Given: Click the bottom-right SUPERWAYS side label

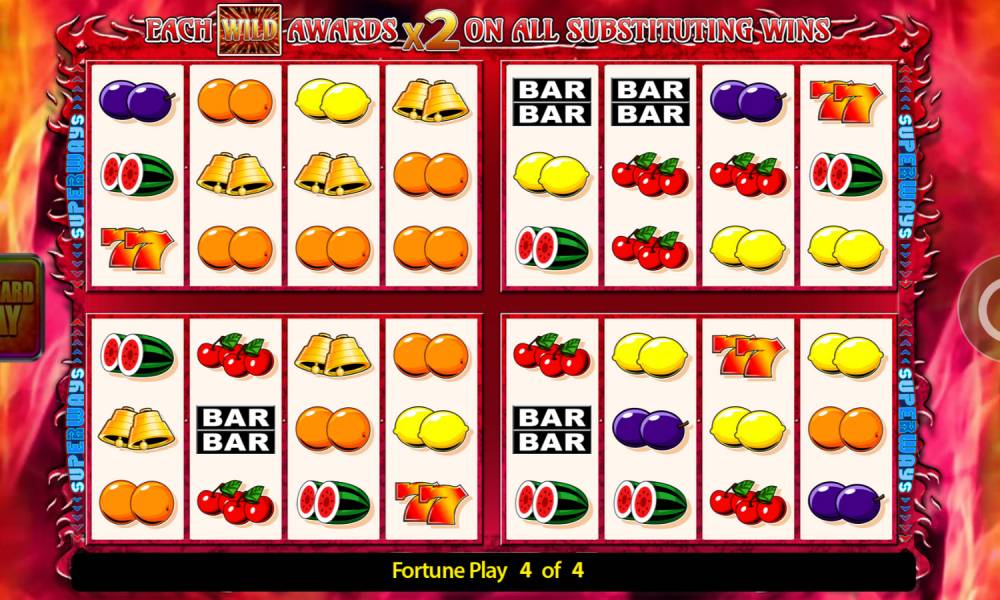Looking at the screenshot, I should [x=905, y=430].
